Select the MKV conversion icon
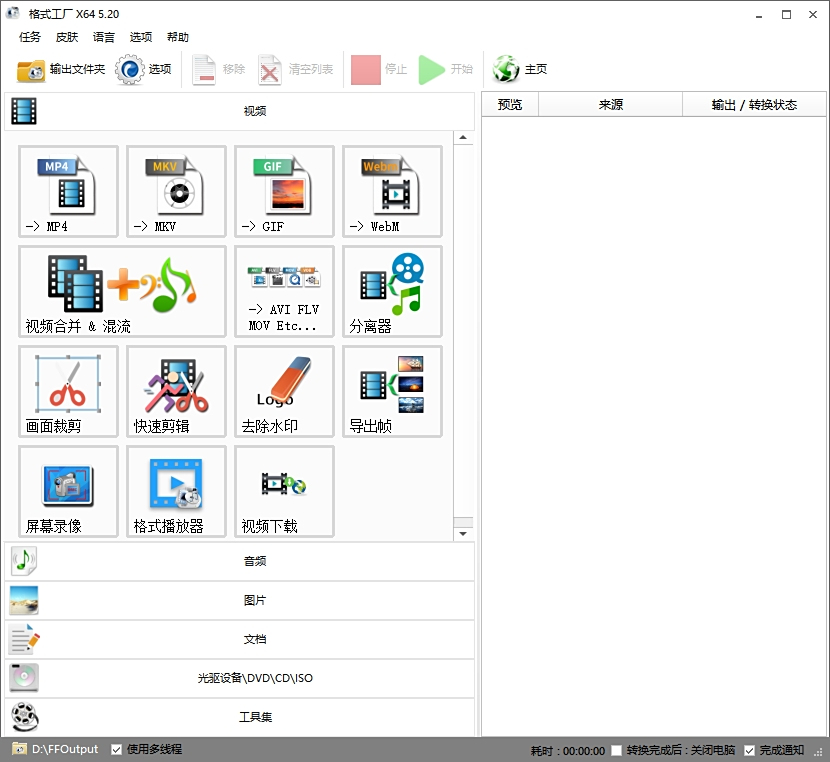 [x=176, y=191]
